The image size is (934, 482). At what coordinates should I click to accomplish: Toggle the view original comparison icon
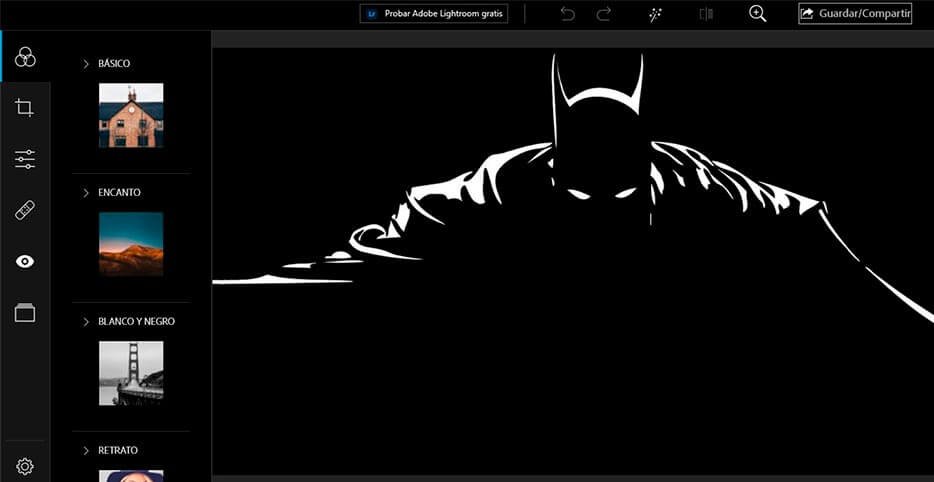point(706,14)
